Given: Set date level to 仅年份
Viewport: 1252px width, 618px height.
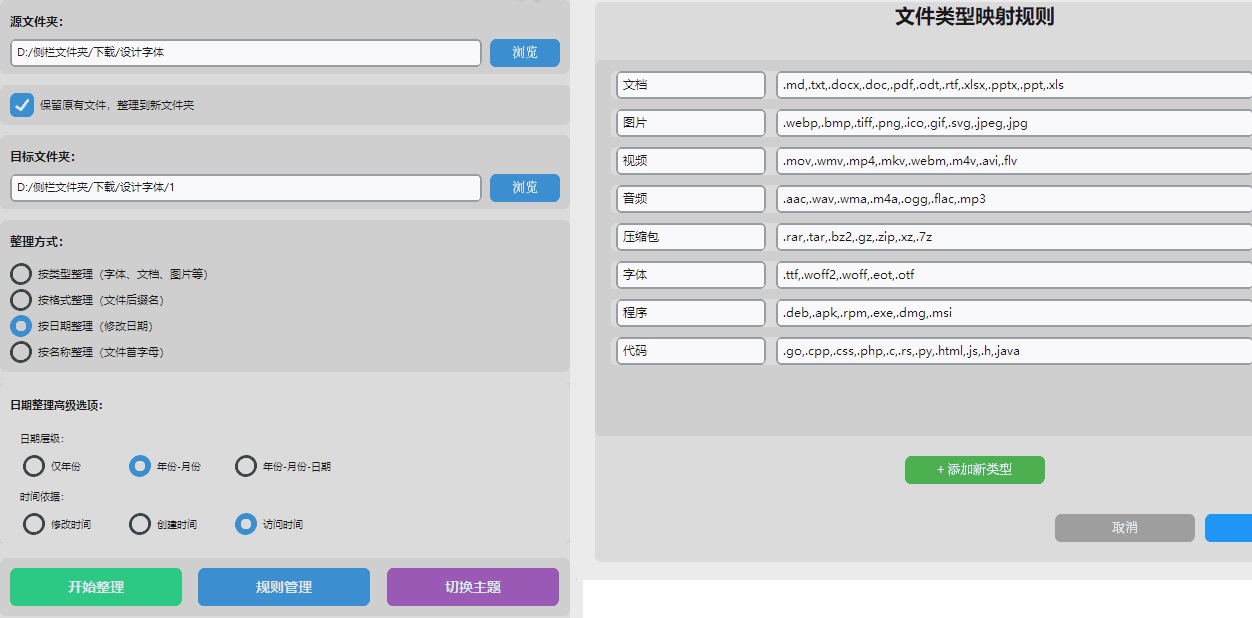Looking at the screenshot, I should [34, 466].
